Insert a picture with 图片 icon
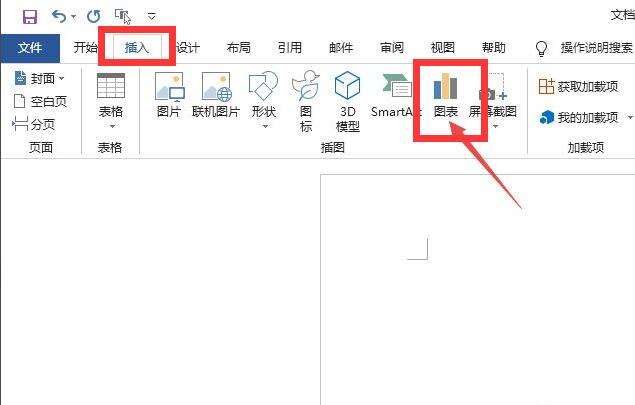The height and width of the screenshot is (405, 635). pyautogui.click(x=169, y=95)
